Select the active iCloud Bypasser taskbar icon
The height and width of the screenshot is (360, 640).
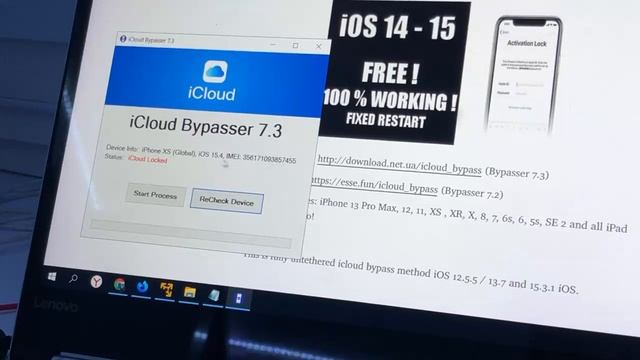[x=239, y=298]
